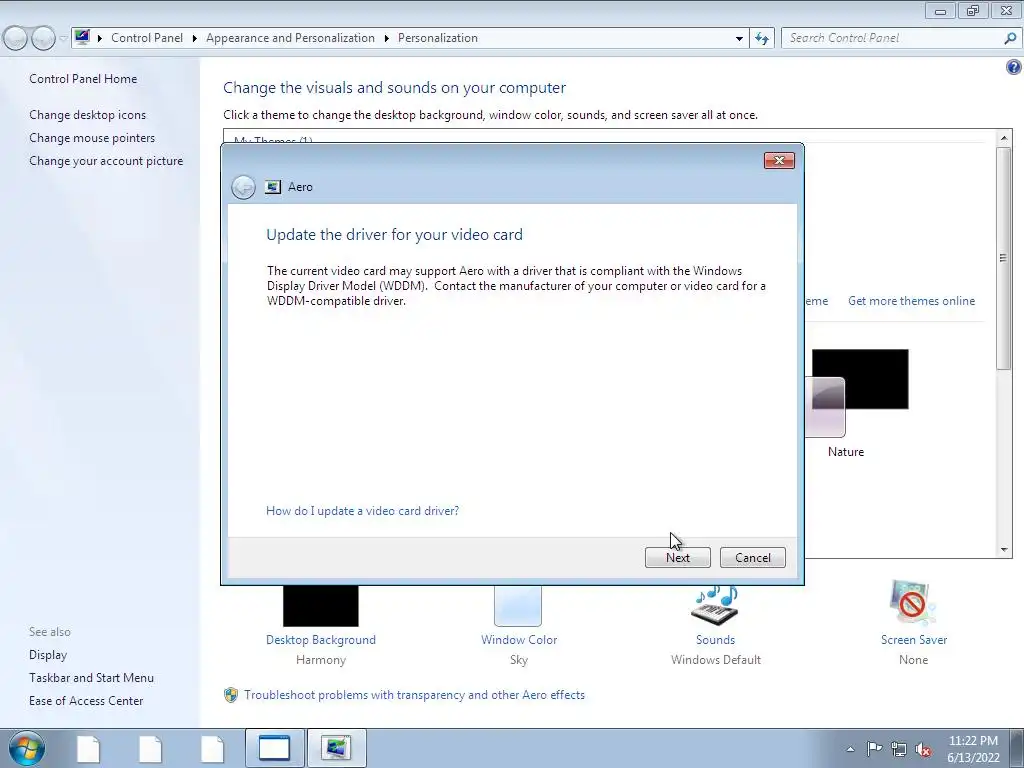Switch to the window taskbar button

pos(274,748)
